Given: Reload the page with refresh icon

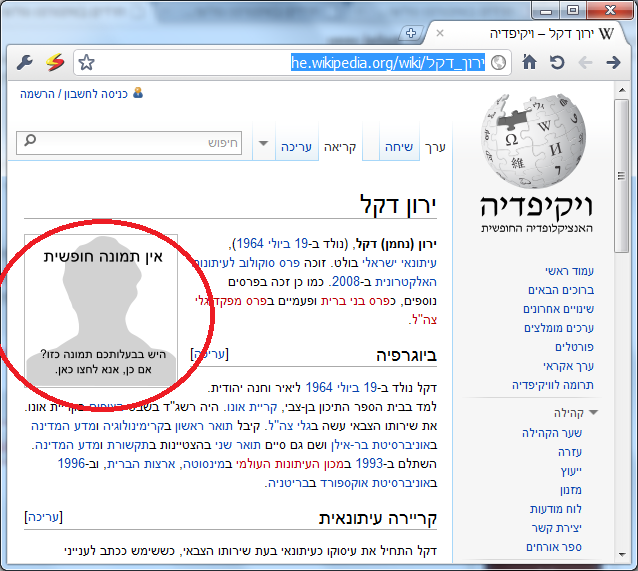Looking at the screenshot, I should click(557, 62).
